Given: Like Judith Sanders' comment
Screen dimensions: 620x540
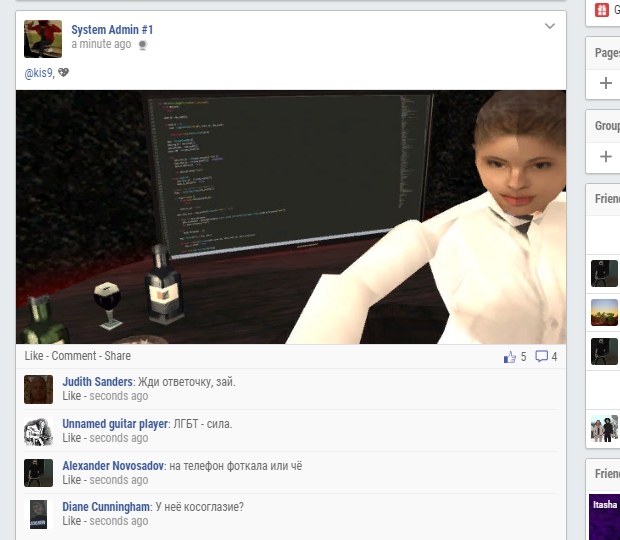Looking at the screenshot, I should [71, 396].
